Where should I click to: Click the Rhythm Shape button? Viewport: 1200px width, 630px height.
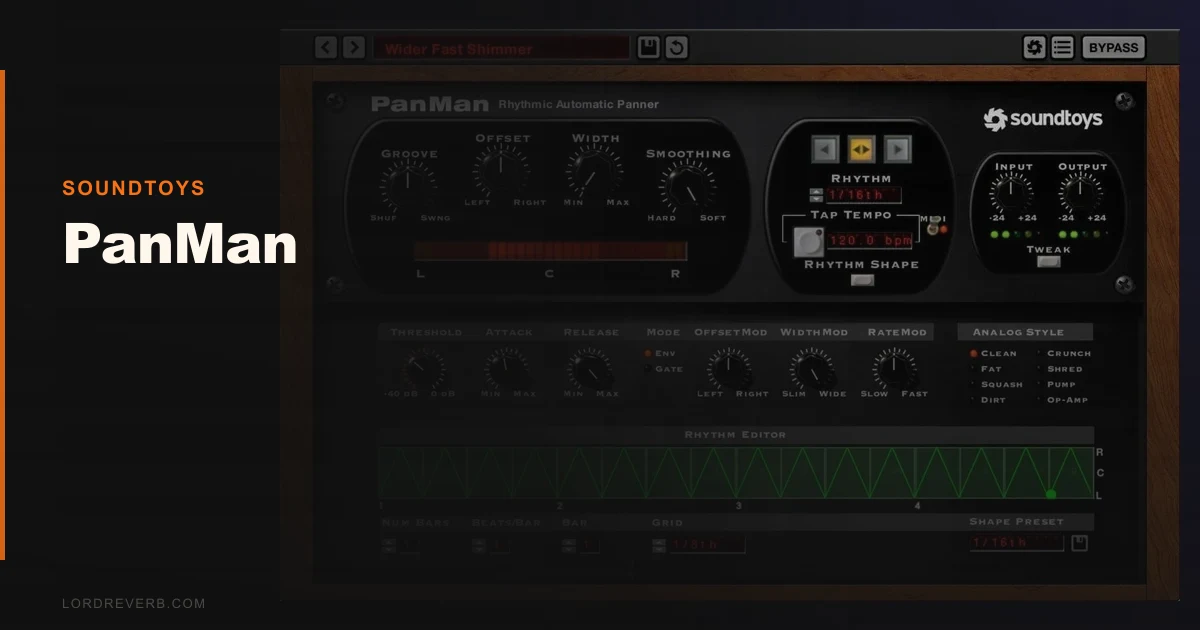tap(861, 280)
